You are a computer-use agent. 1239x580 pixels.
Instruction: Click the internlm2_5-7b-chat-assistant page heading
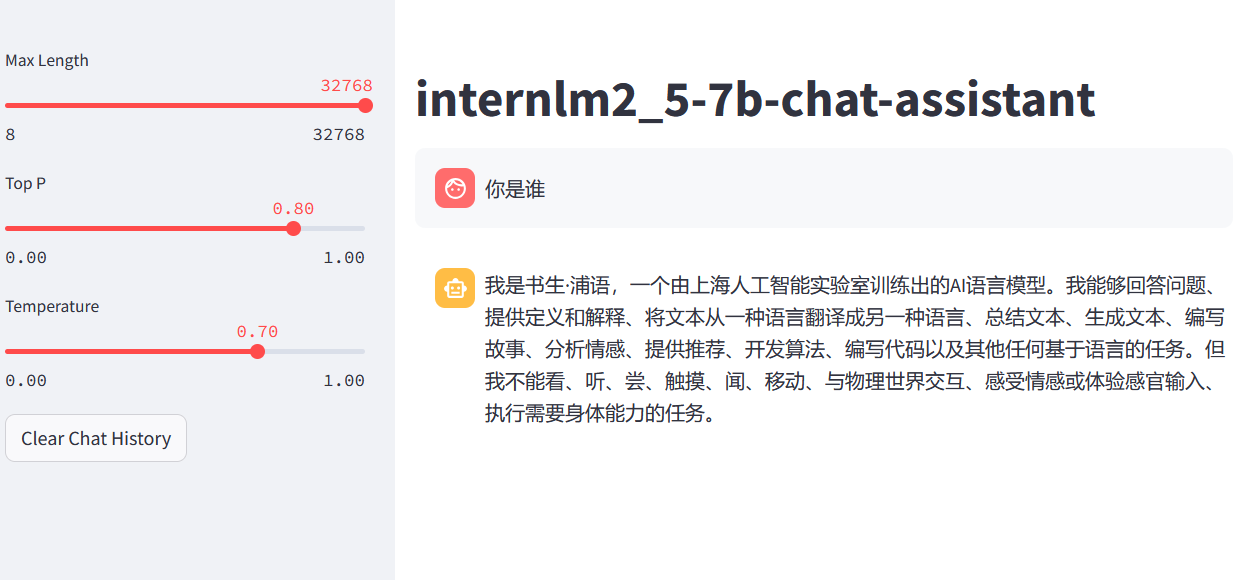pyautogui.click(x=755, y=100)
